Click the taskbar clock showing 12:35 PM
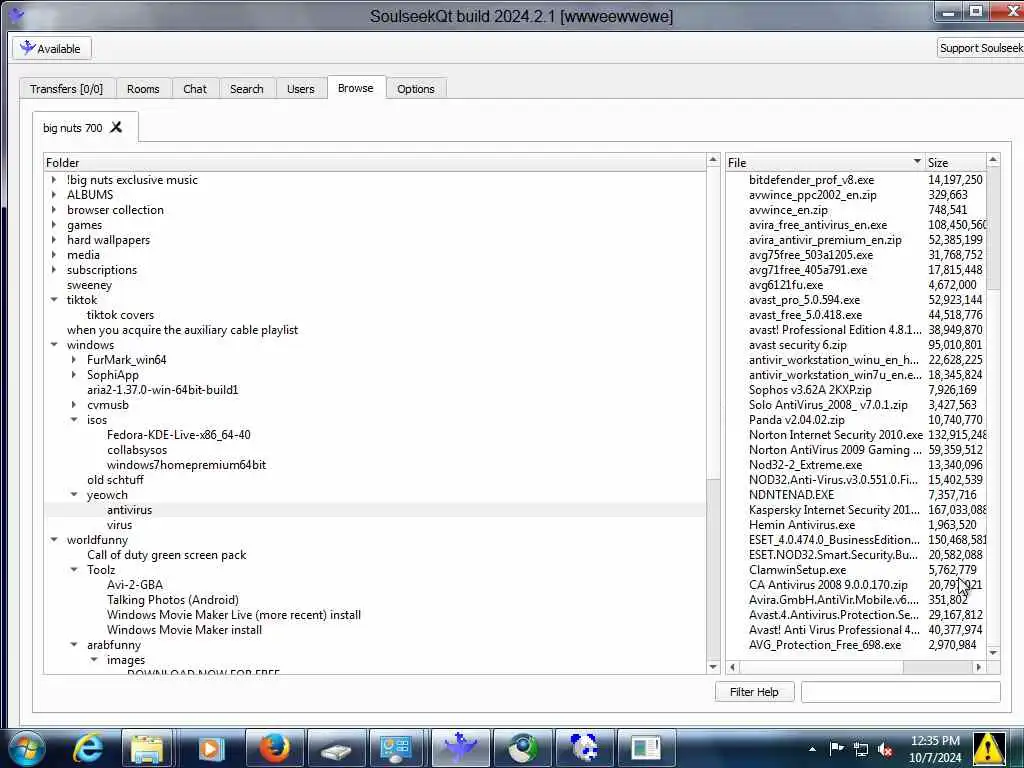This screenshot has height=768, width=1024. [935, 749]
